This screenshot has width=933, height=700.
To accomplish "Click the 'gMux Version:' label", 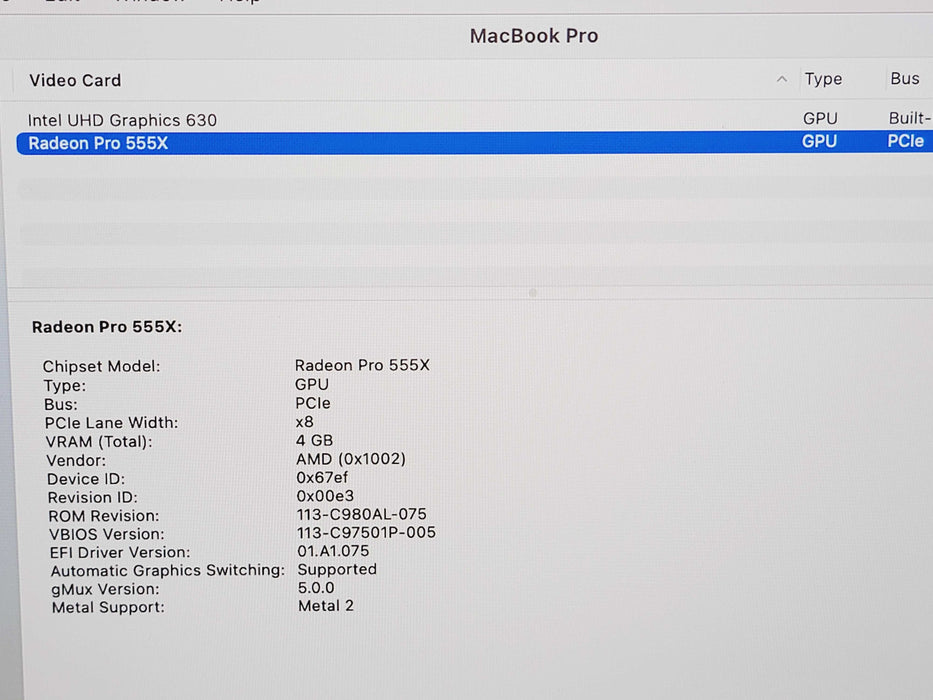I will [105, 589].
